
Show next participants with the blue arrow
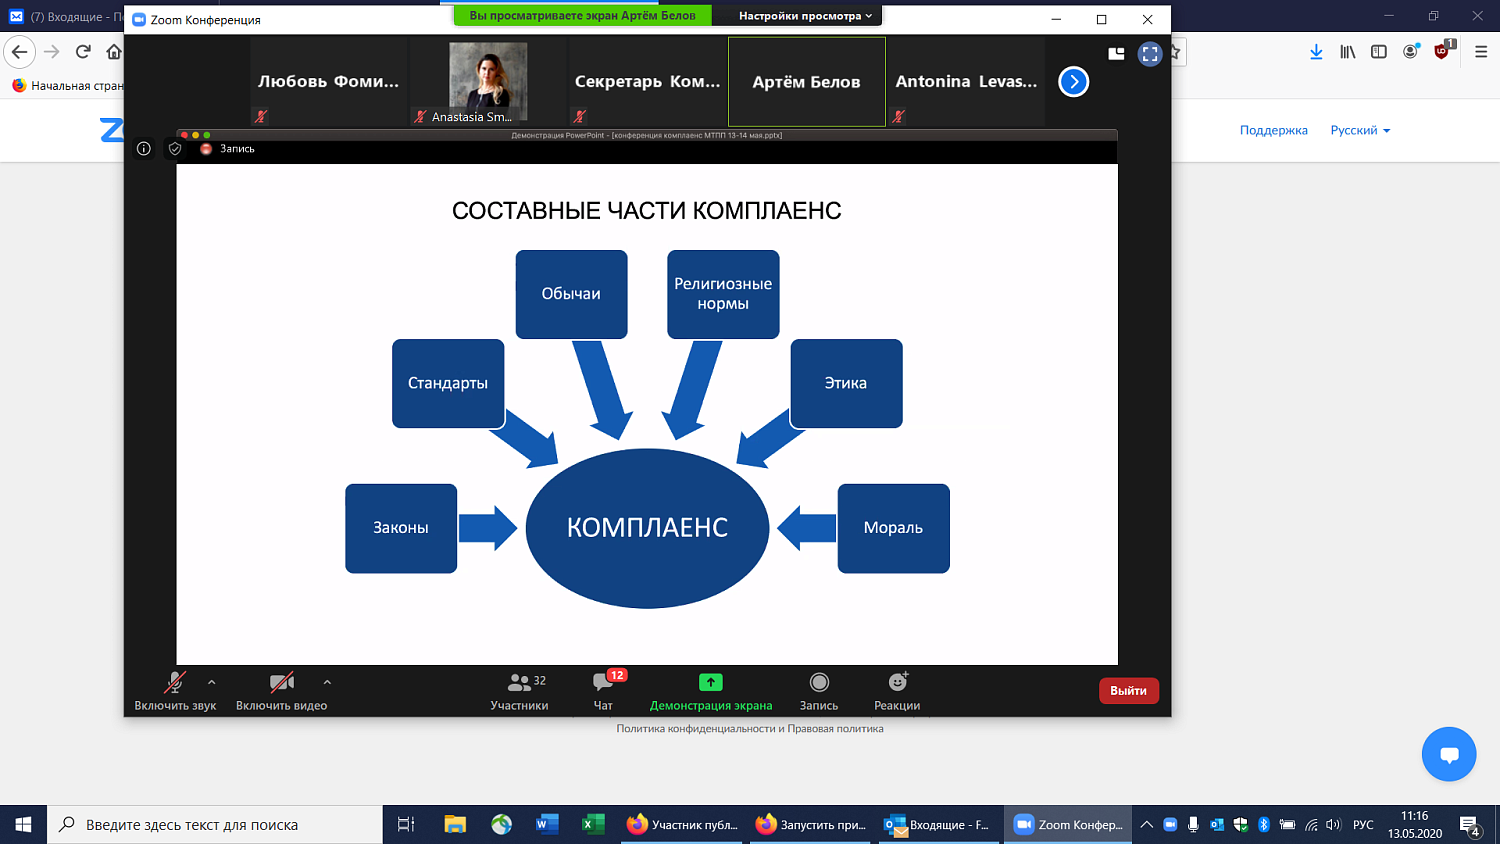pos(1073,82)
